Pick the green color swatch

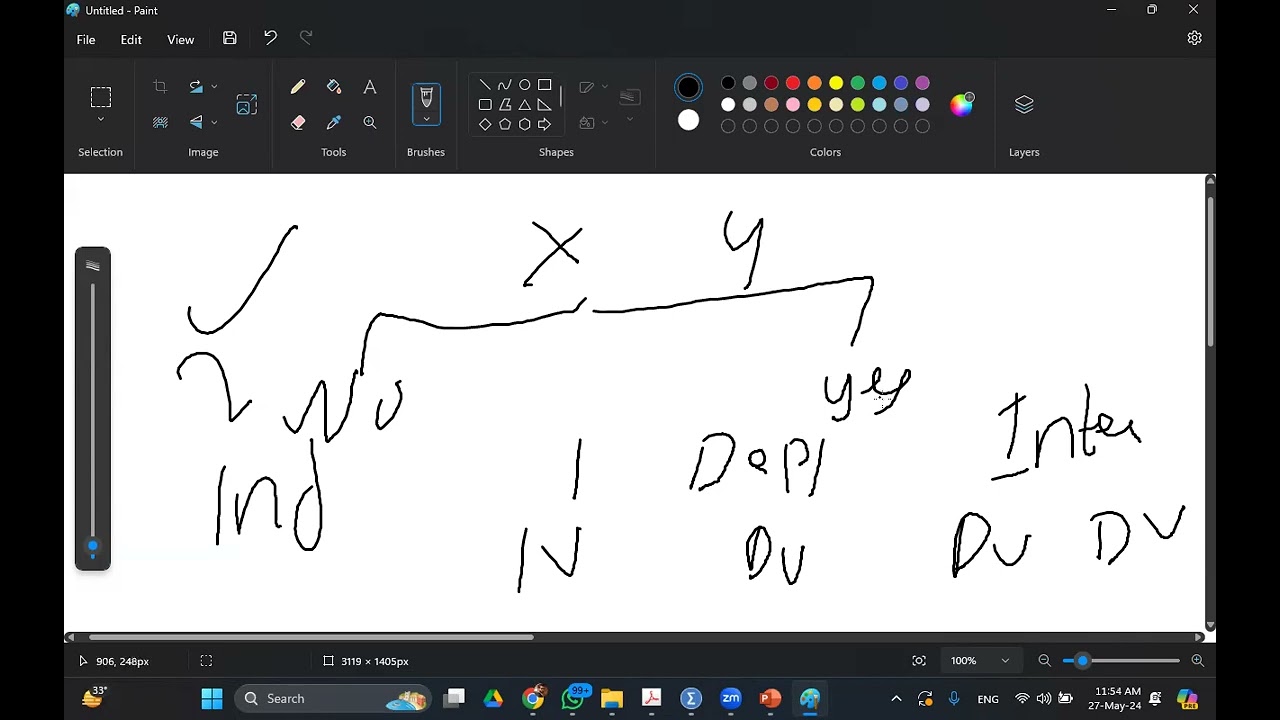point(858,83)
